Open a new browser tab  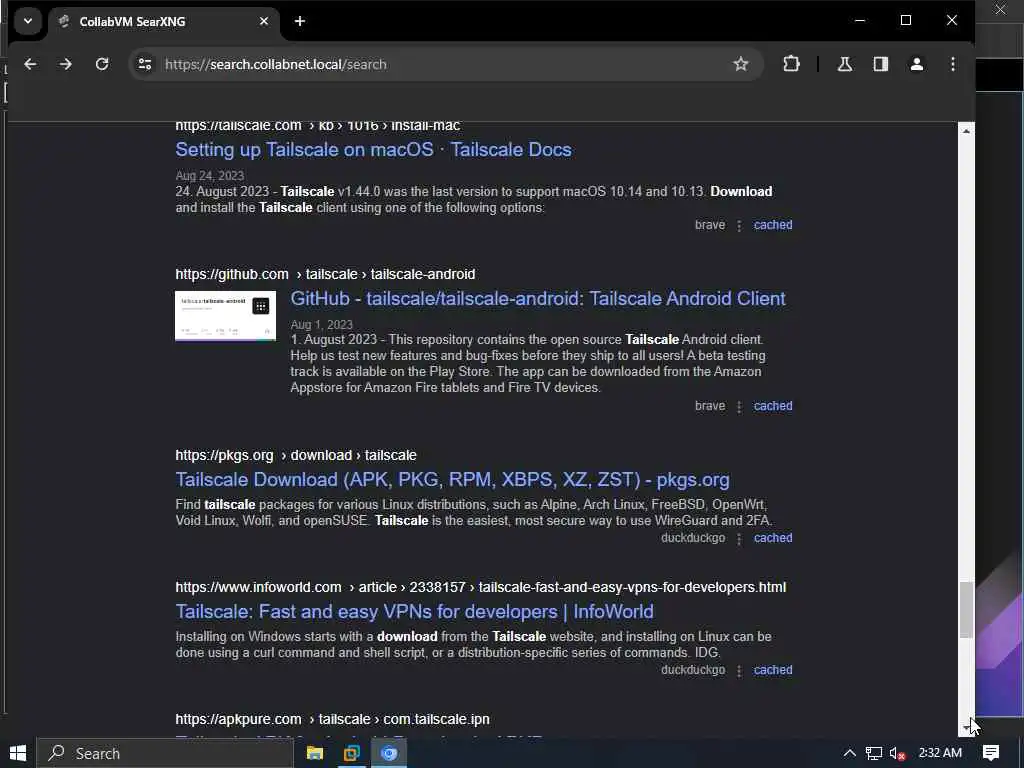click(300, 21)
